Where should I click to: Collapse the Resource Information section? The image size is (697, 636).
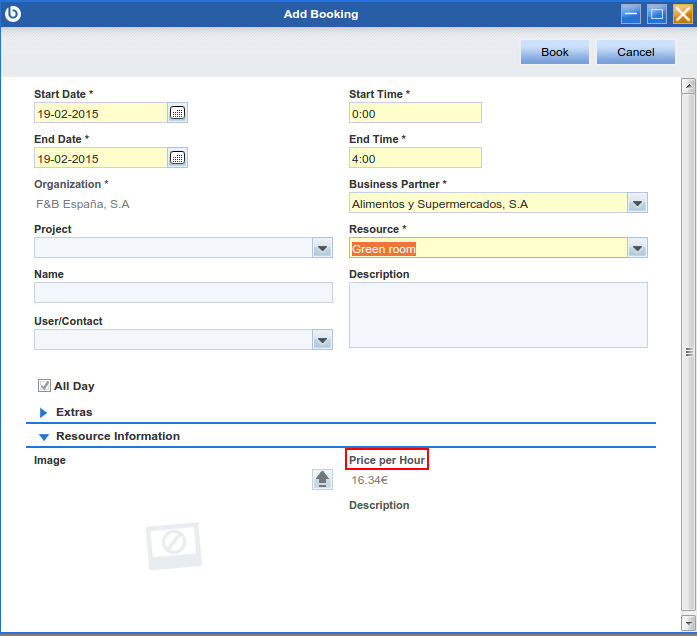click(43, 437)
